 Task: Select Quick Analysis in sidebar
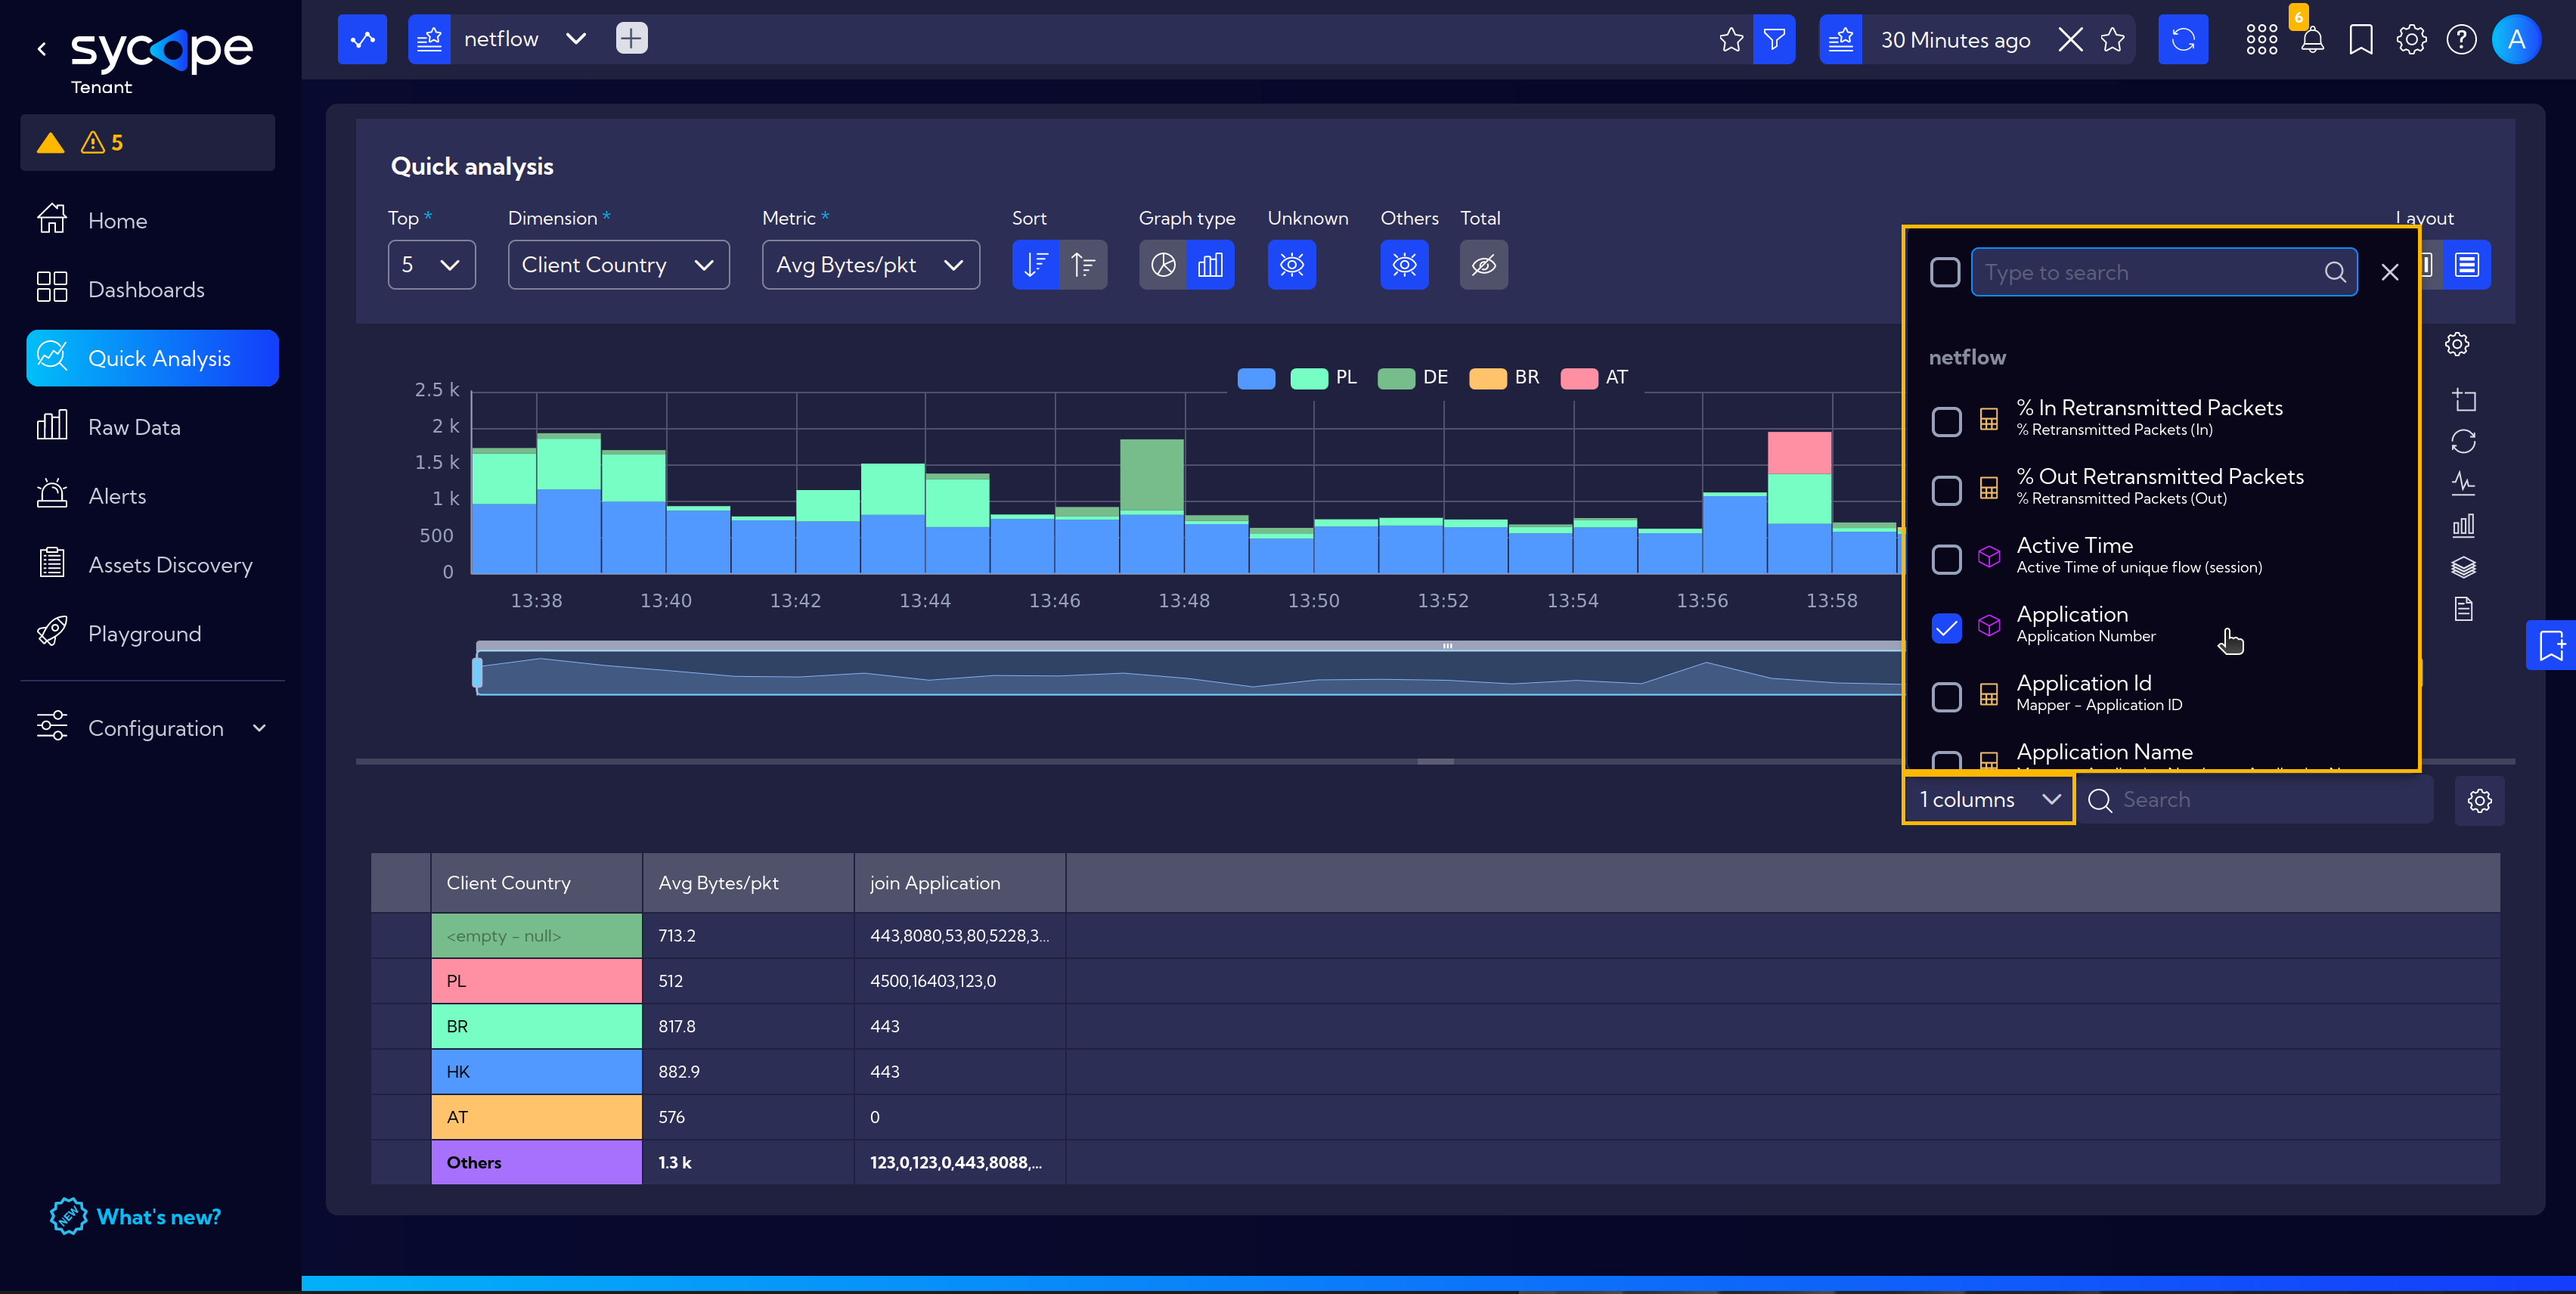[152, 358]
